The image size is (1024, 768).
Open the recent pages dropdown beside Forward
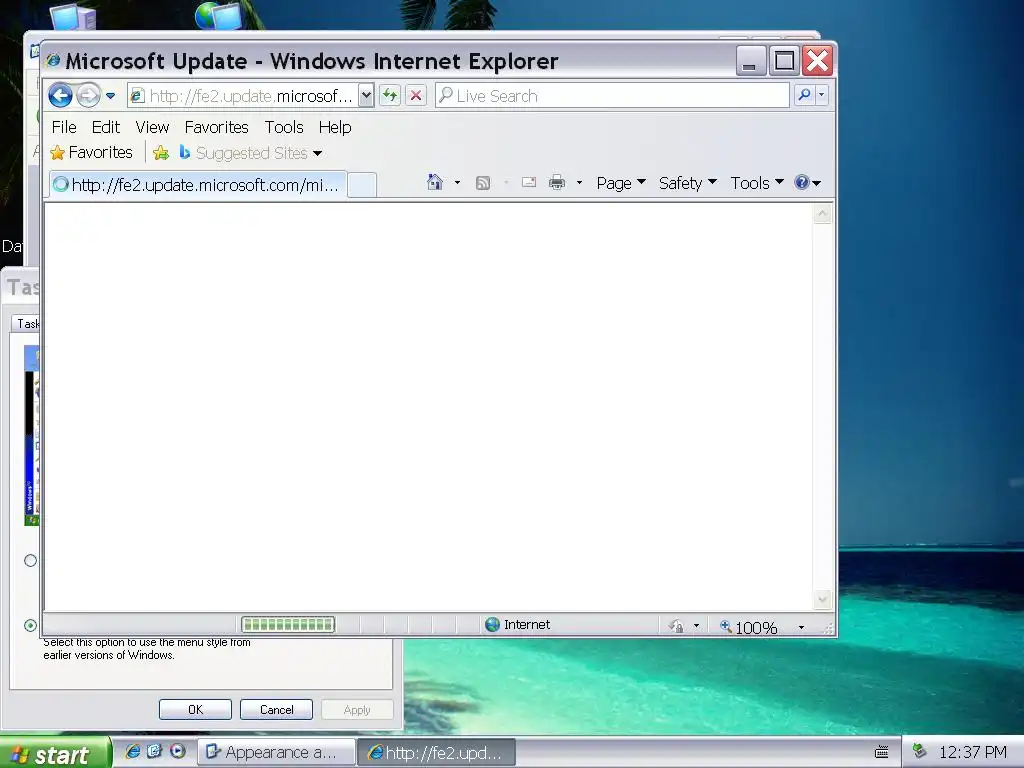click(x=110, y=96)
